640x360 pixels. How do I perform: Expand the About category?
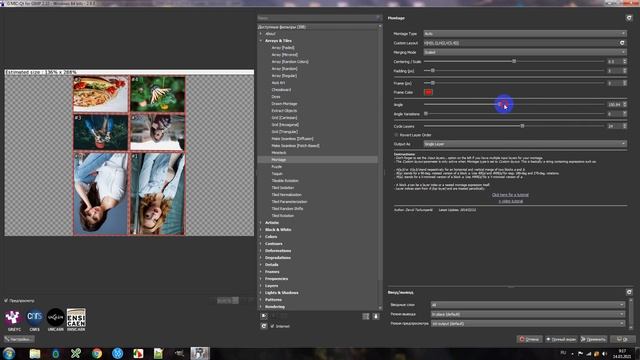tap(261, 34)
